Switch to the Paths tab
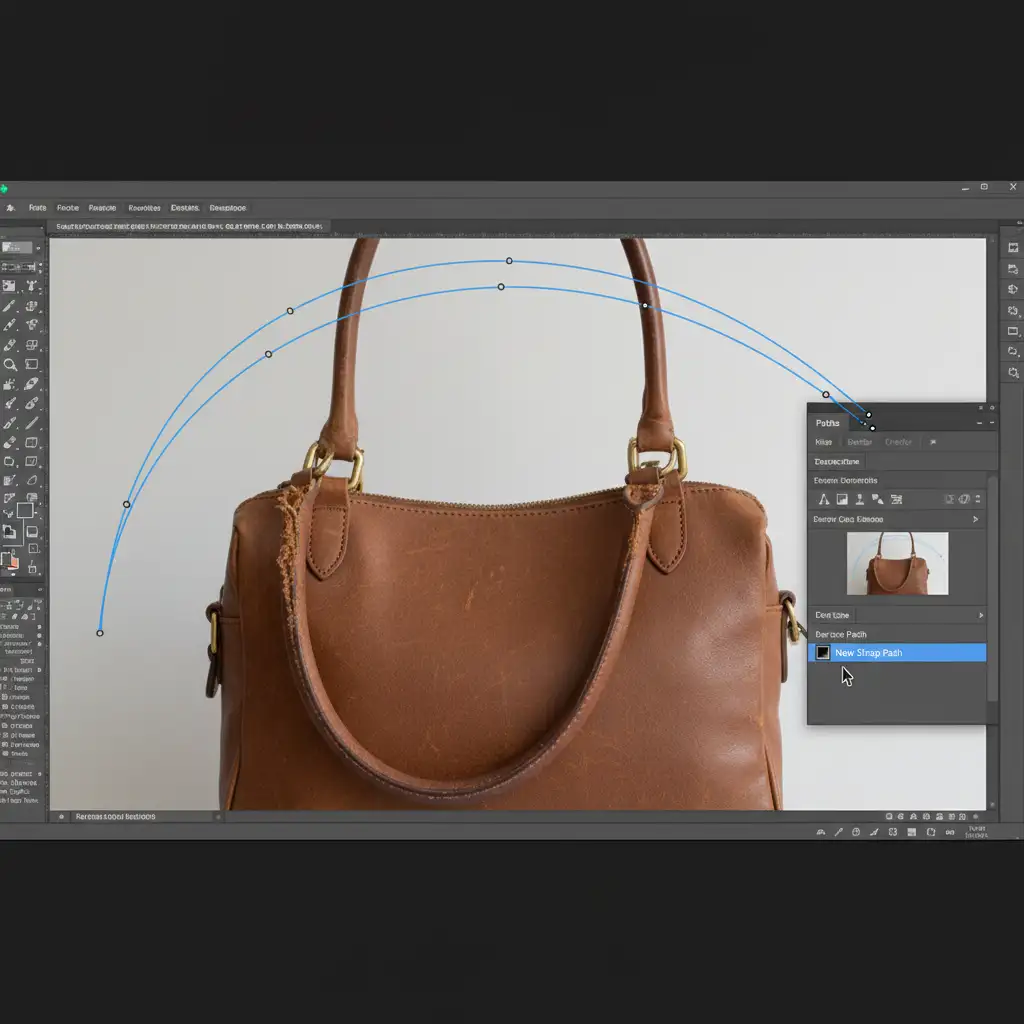 coord(827,423)
